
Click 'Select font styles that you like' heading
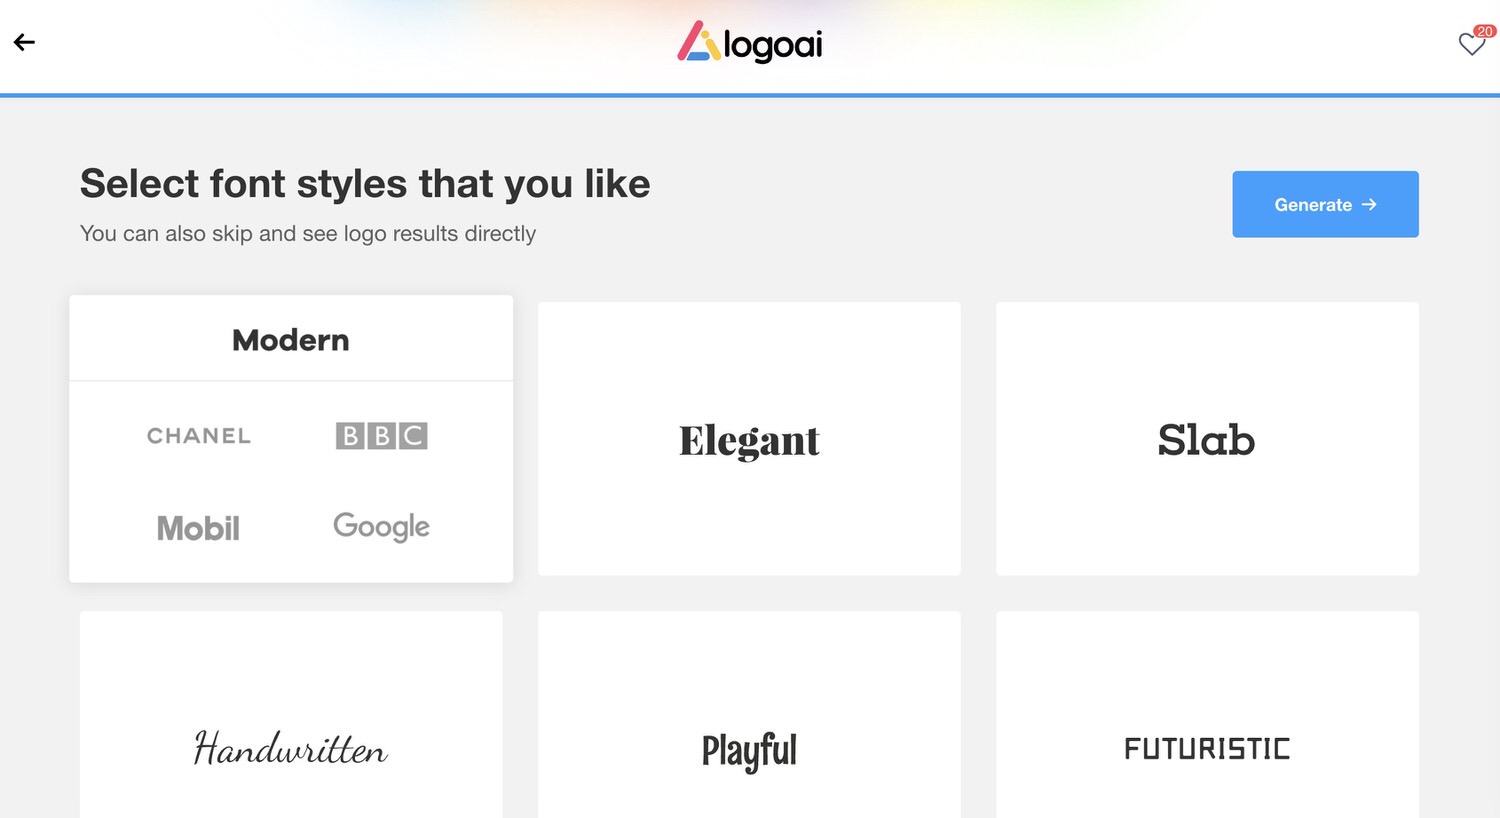tap(365, 184)
